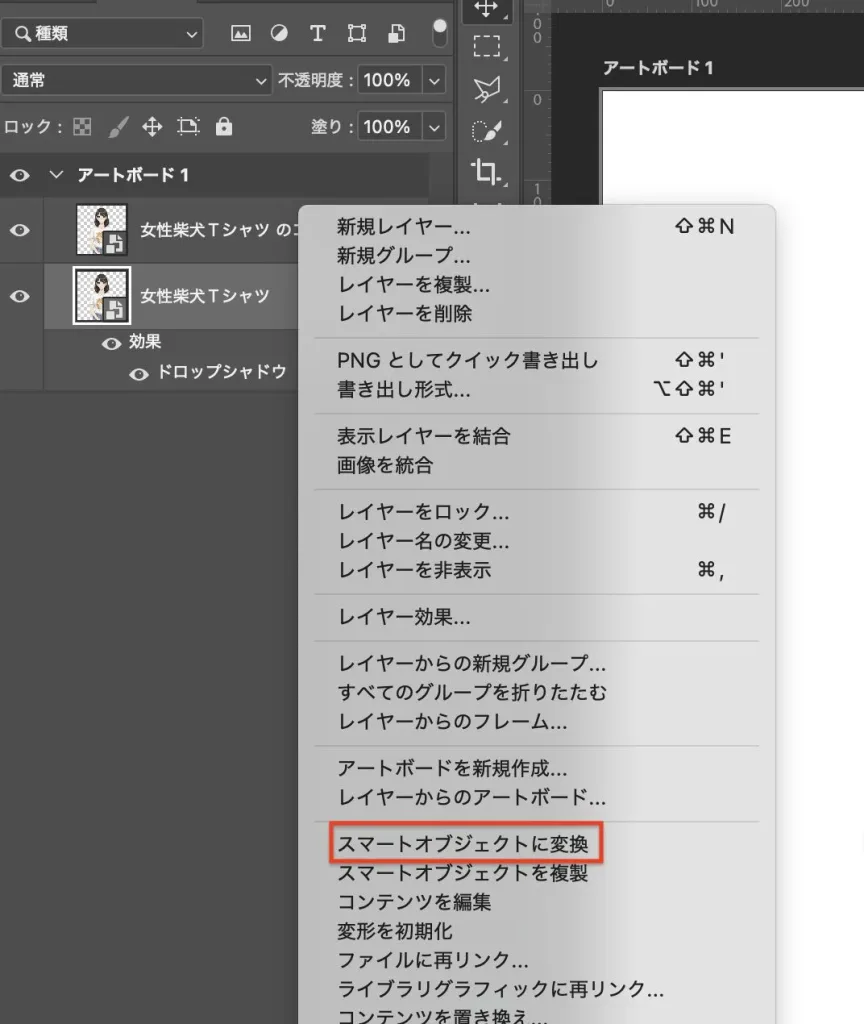Open the 不透明度 opacity dropdown arrow
The width and height of the screenshot is (864, 1024).
click(434, 80)
